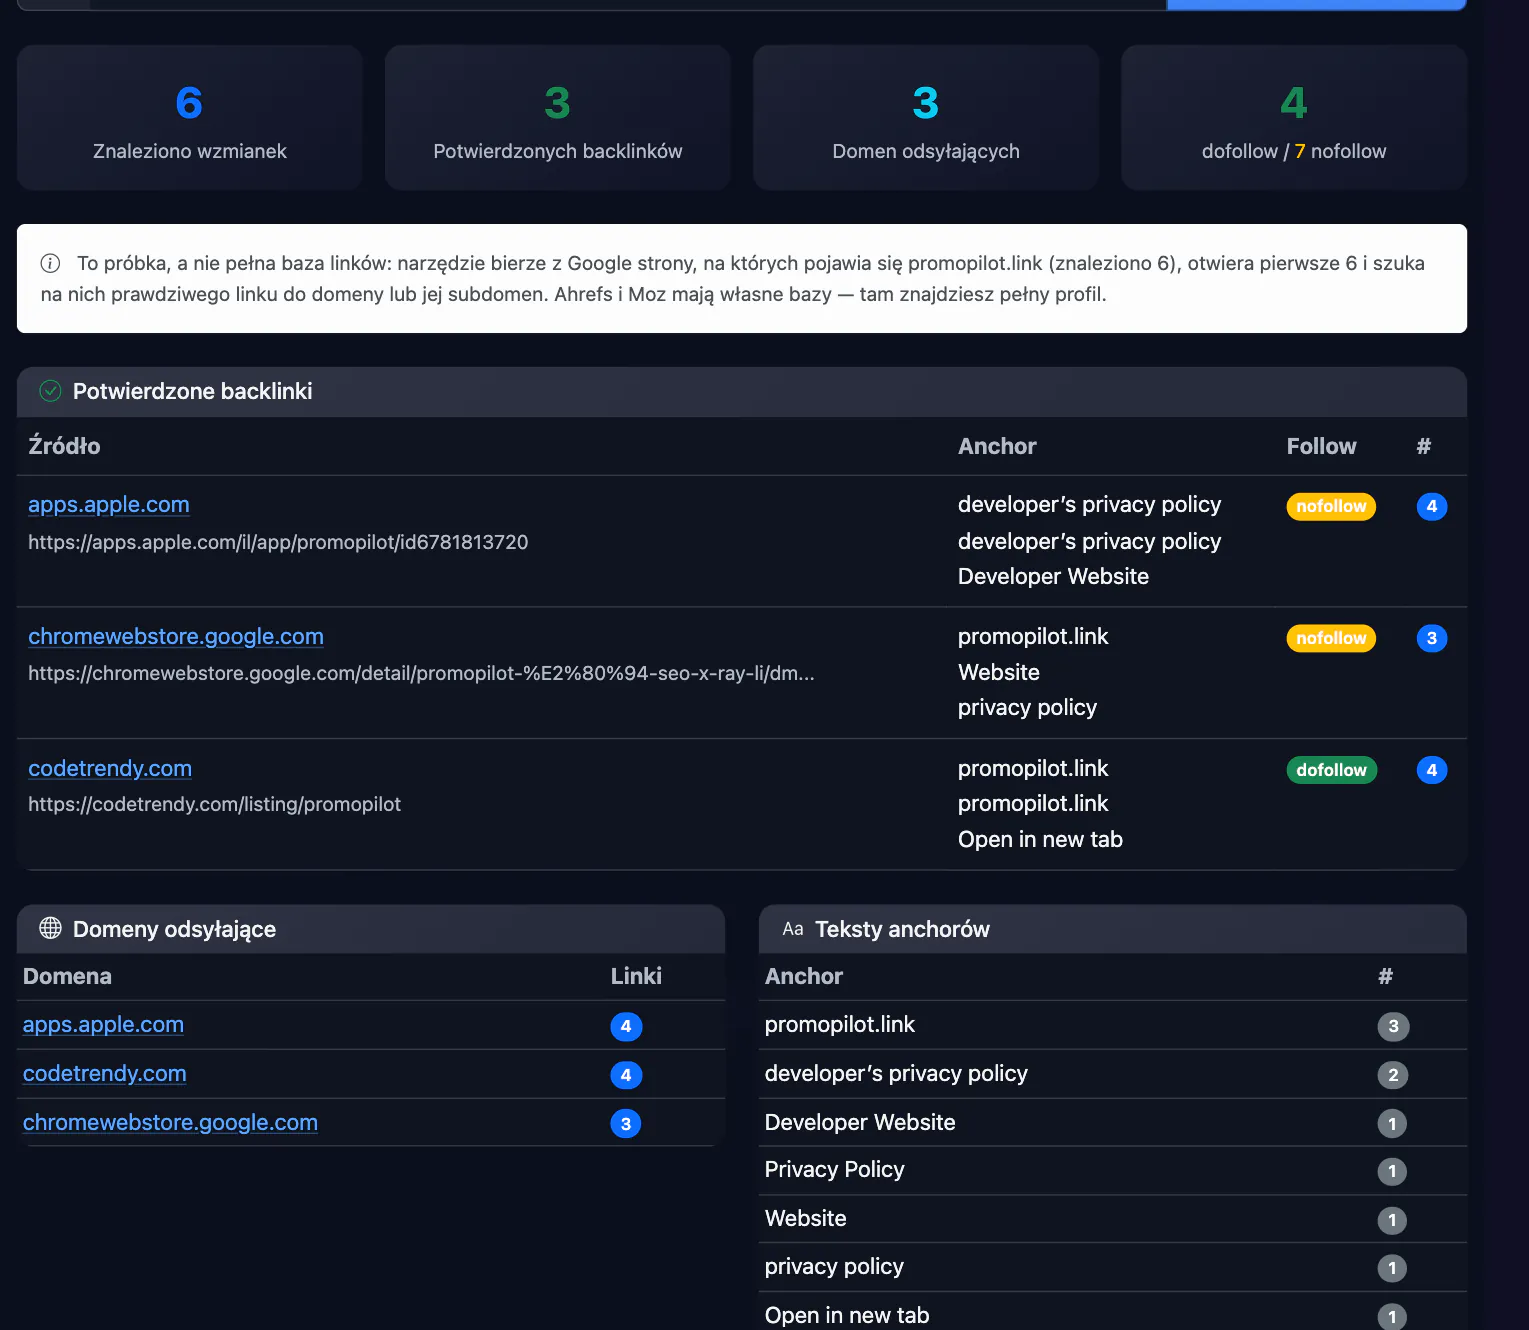This screenshot has height=1330, width=1529.
Task: Open apps.apple.com in referring domains list
Action: 103,1025
